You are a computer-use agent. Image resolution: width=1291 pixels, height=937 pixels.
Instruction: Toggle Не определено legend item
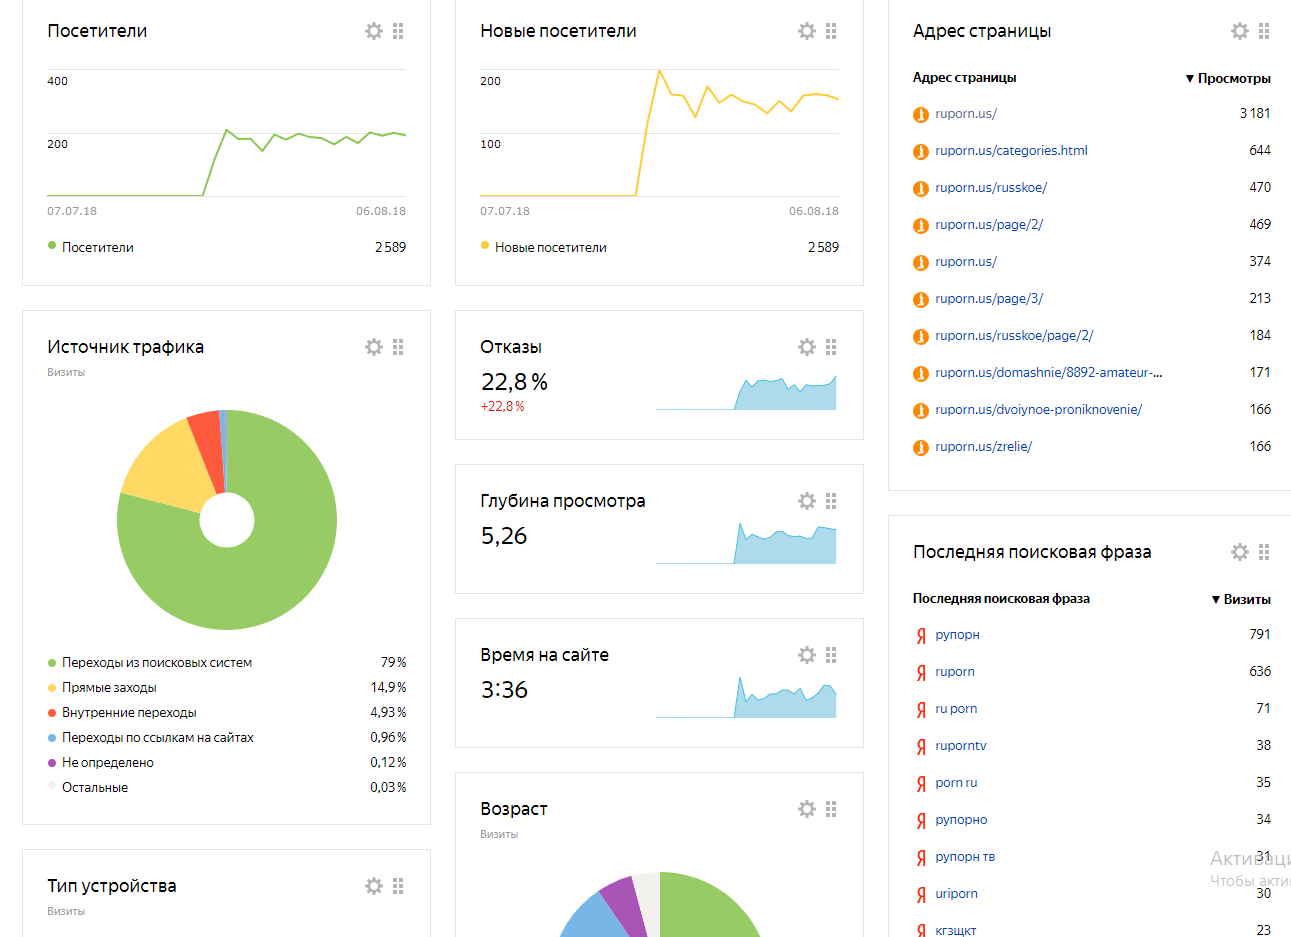click(101, 763)
